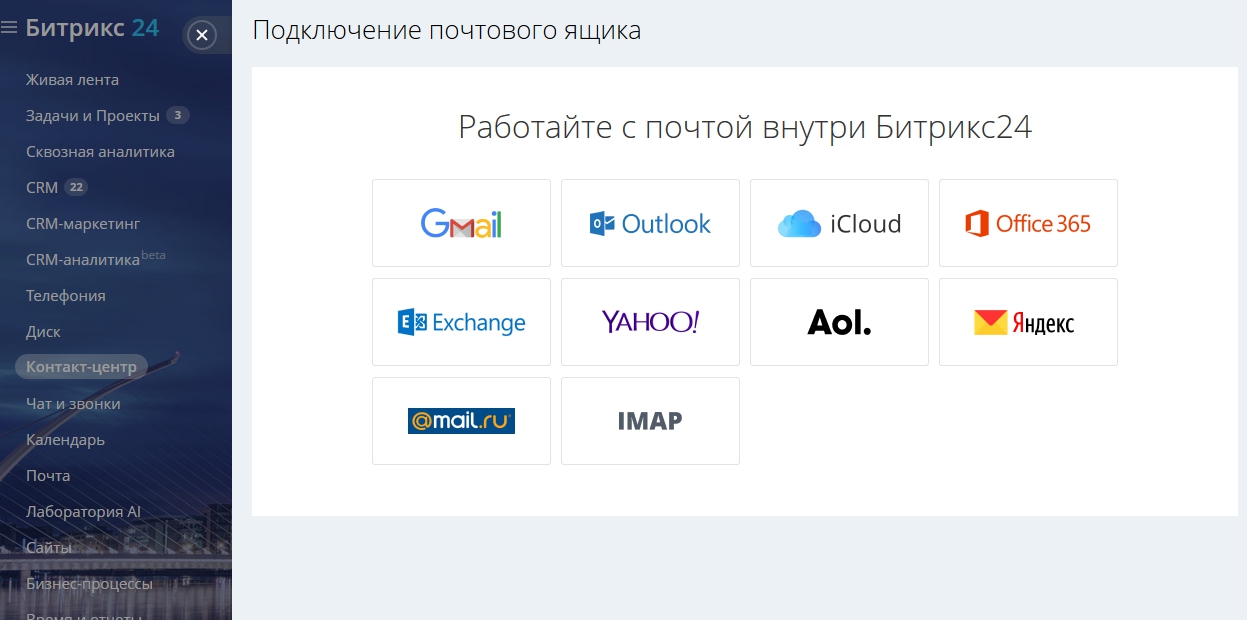Navigate to Сайты
The image size is (1247, 620).
click(49, 548)
